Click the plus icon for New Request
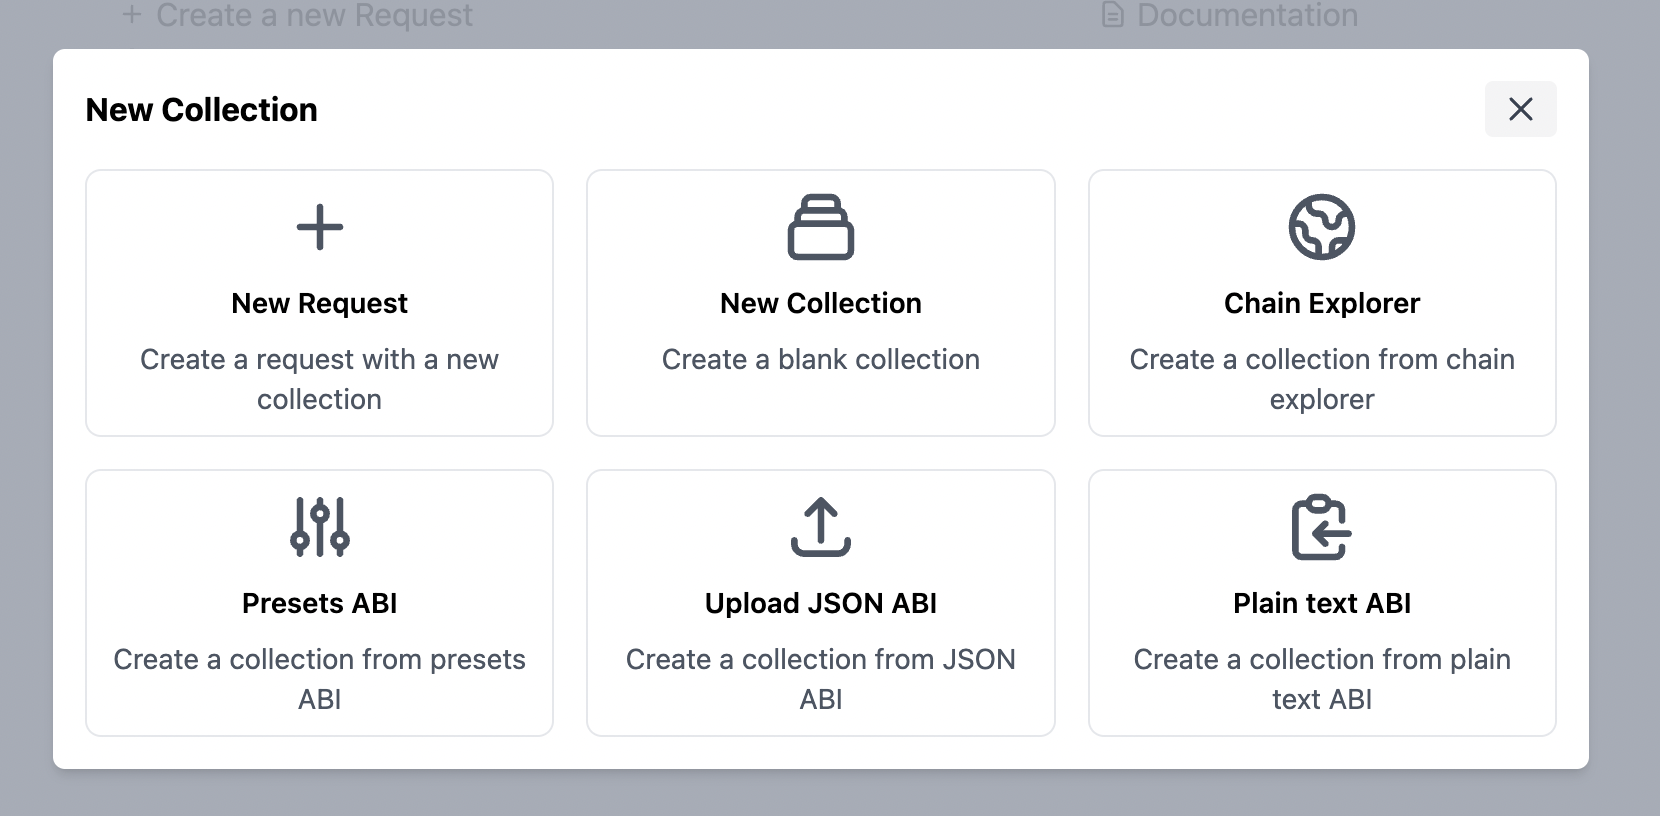Screen dimensions: 1660x816 (320, 227)
